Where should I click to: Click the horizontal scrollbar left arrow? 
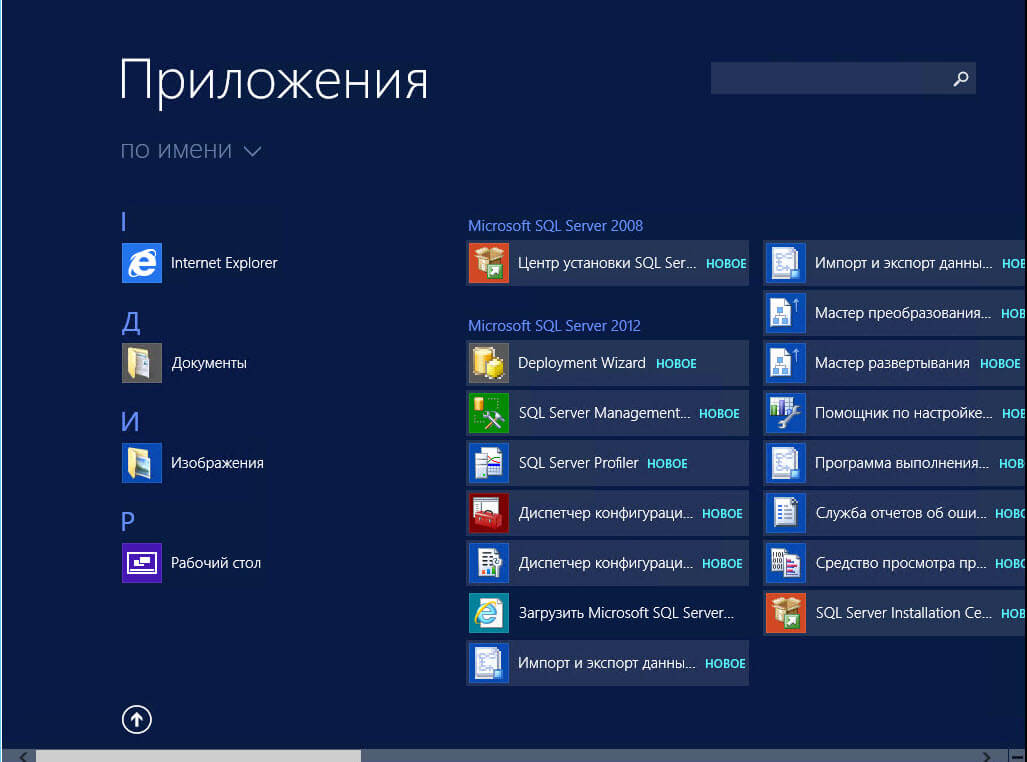23,757
